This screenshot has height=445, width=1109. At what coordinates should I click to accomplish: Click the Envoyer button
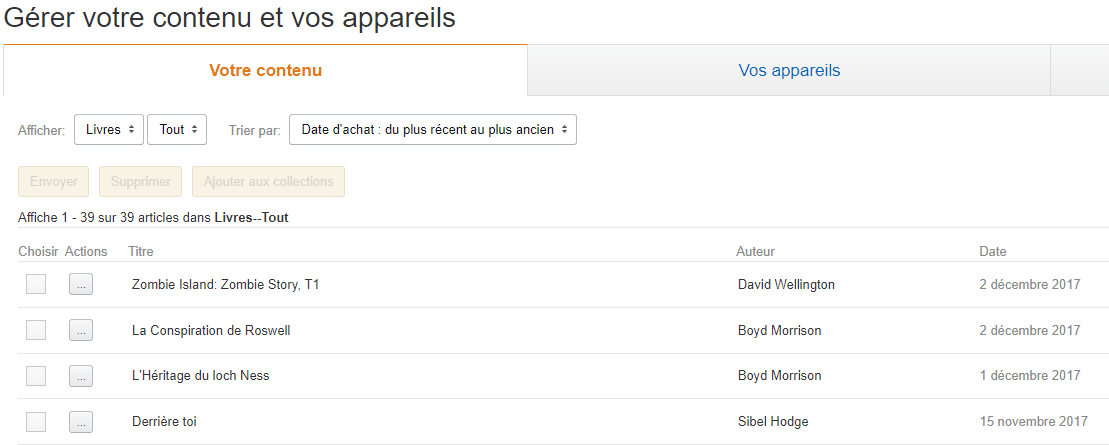pyautogui.click(x=54, y=182)
